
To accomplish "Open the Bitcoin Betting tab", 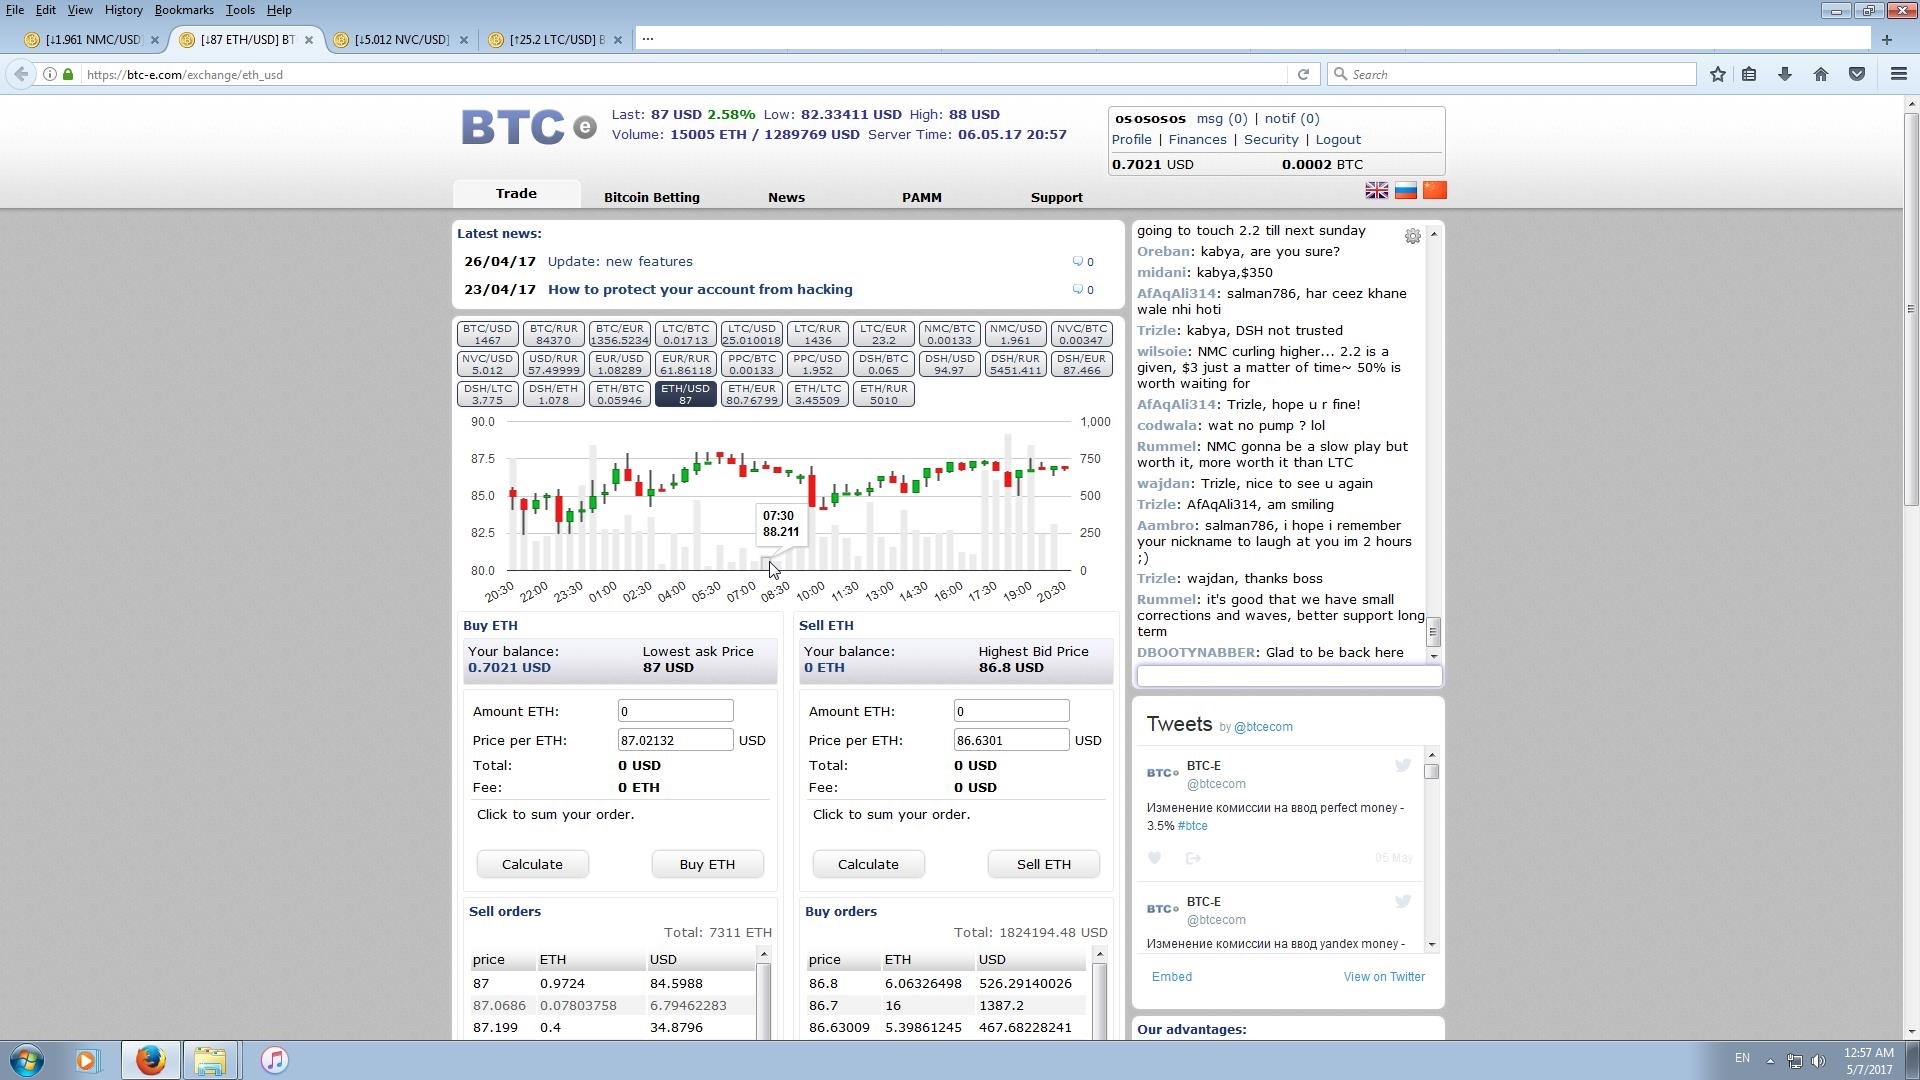I will click(651, 198).
